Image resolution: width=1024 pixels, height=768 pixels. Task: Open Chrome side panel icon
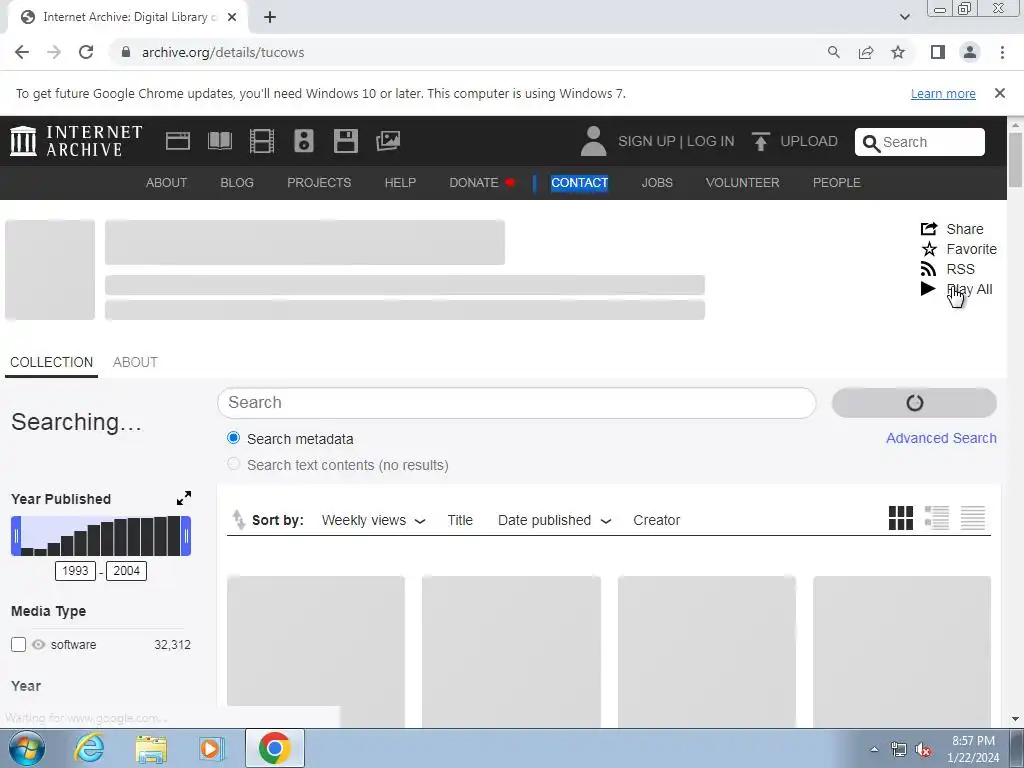(x=938, y=52)
